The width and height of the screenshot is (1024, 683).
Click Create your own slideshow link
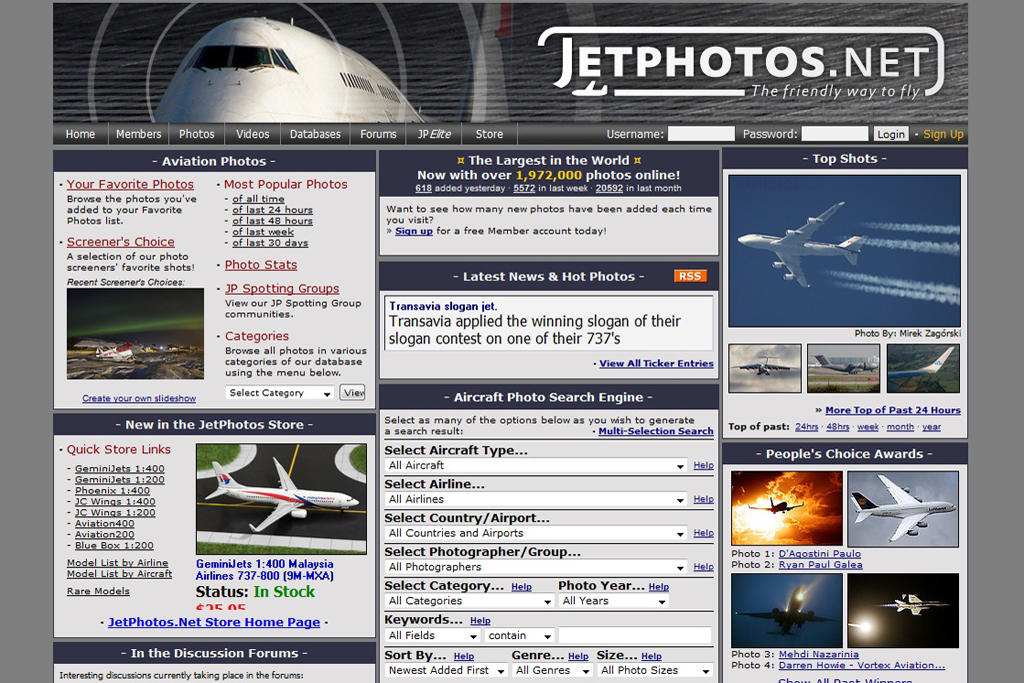139,398
